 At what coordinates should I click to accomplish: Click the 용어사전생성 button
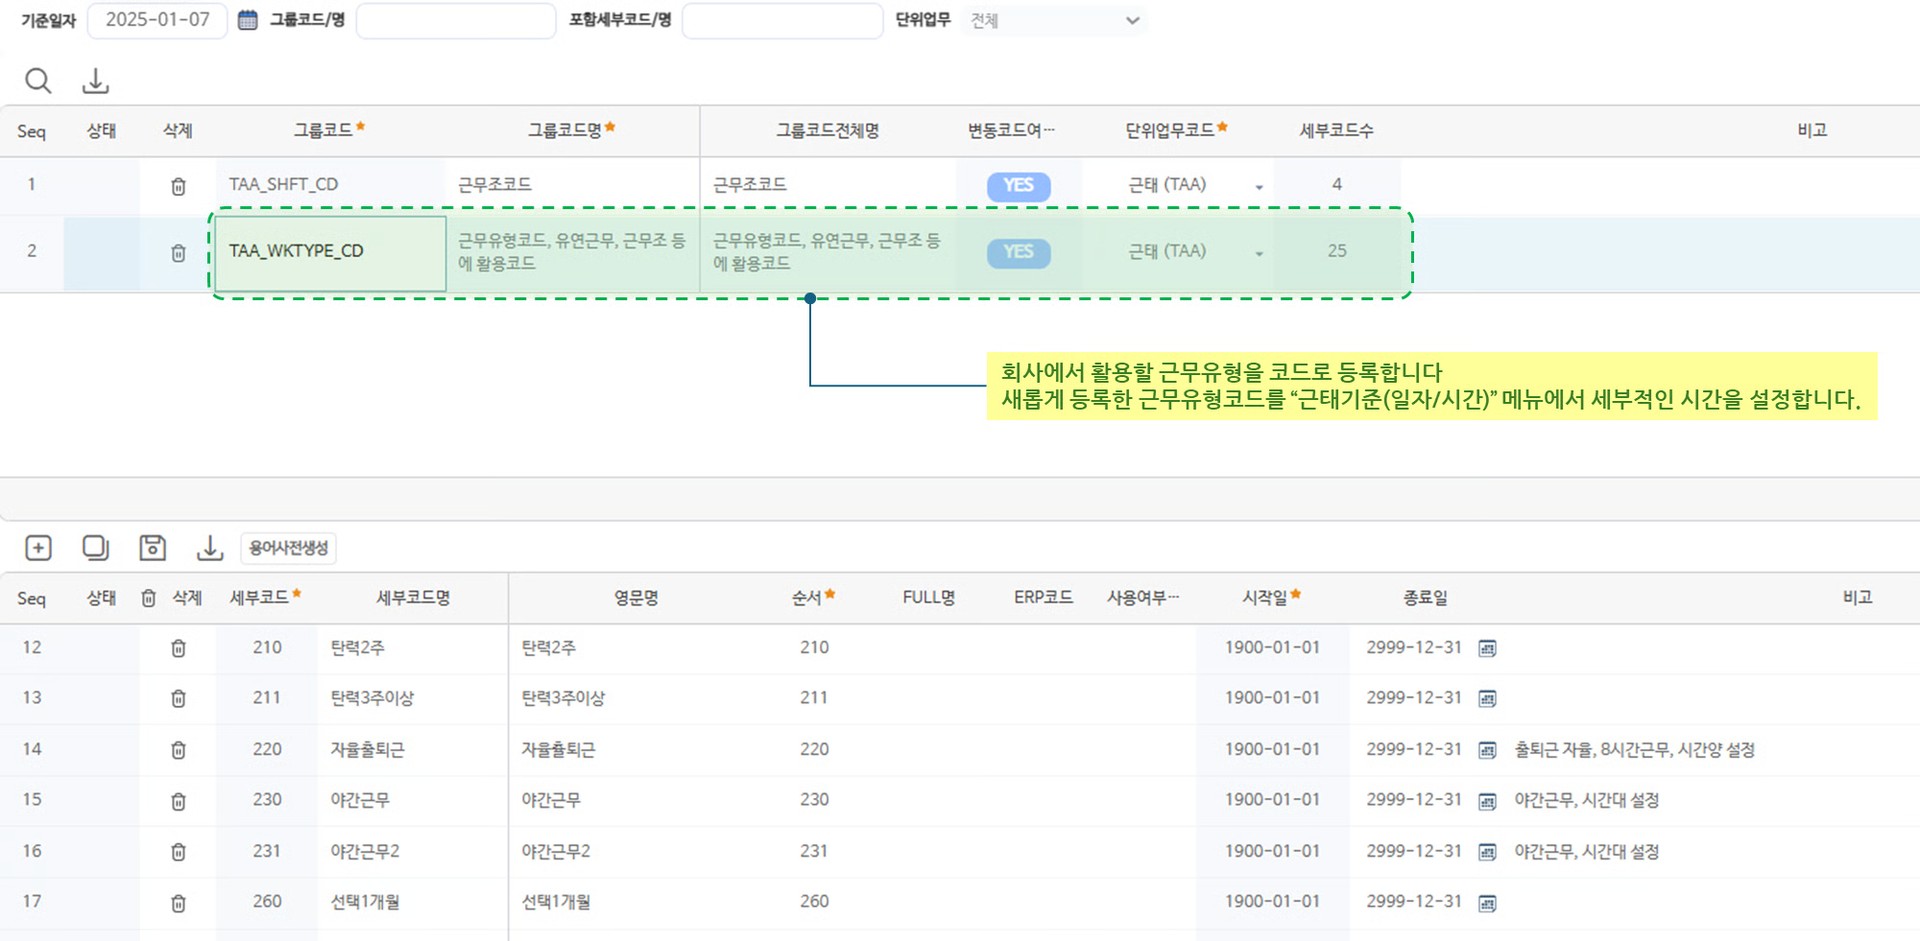(288, 548)
